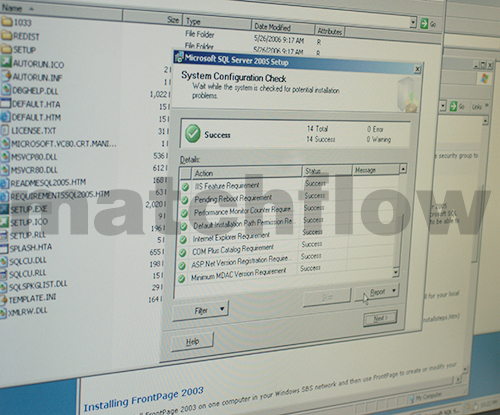Click the SQLCU.DLL file icon
Screen dimensions: 500x415
point(4,261)
